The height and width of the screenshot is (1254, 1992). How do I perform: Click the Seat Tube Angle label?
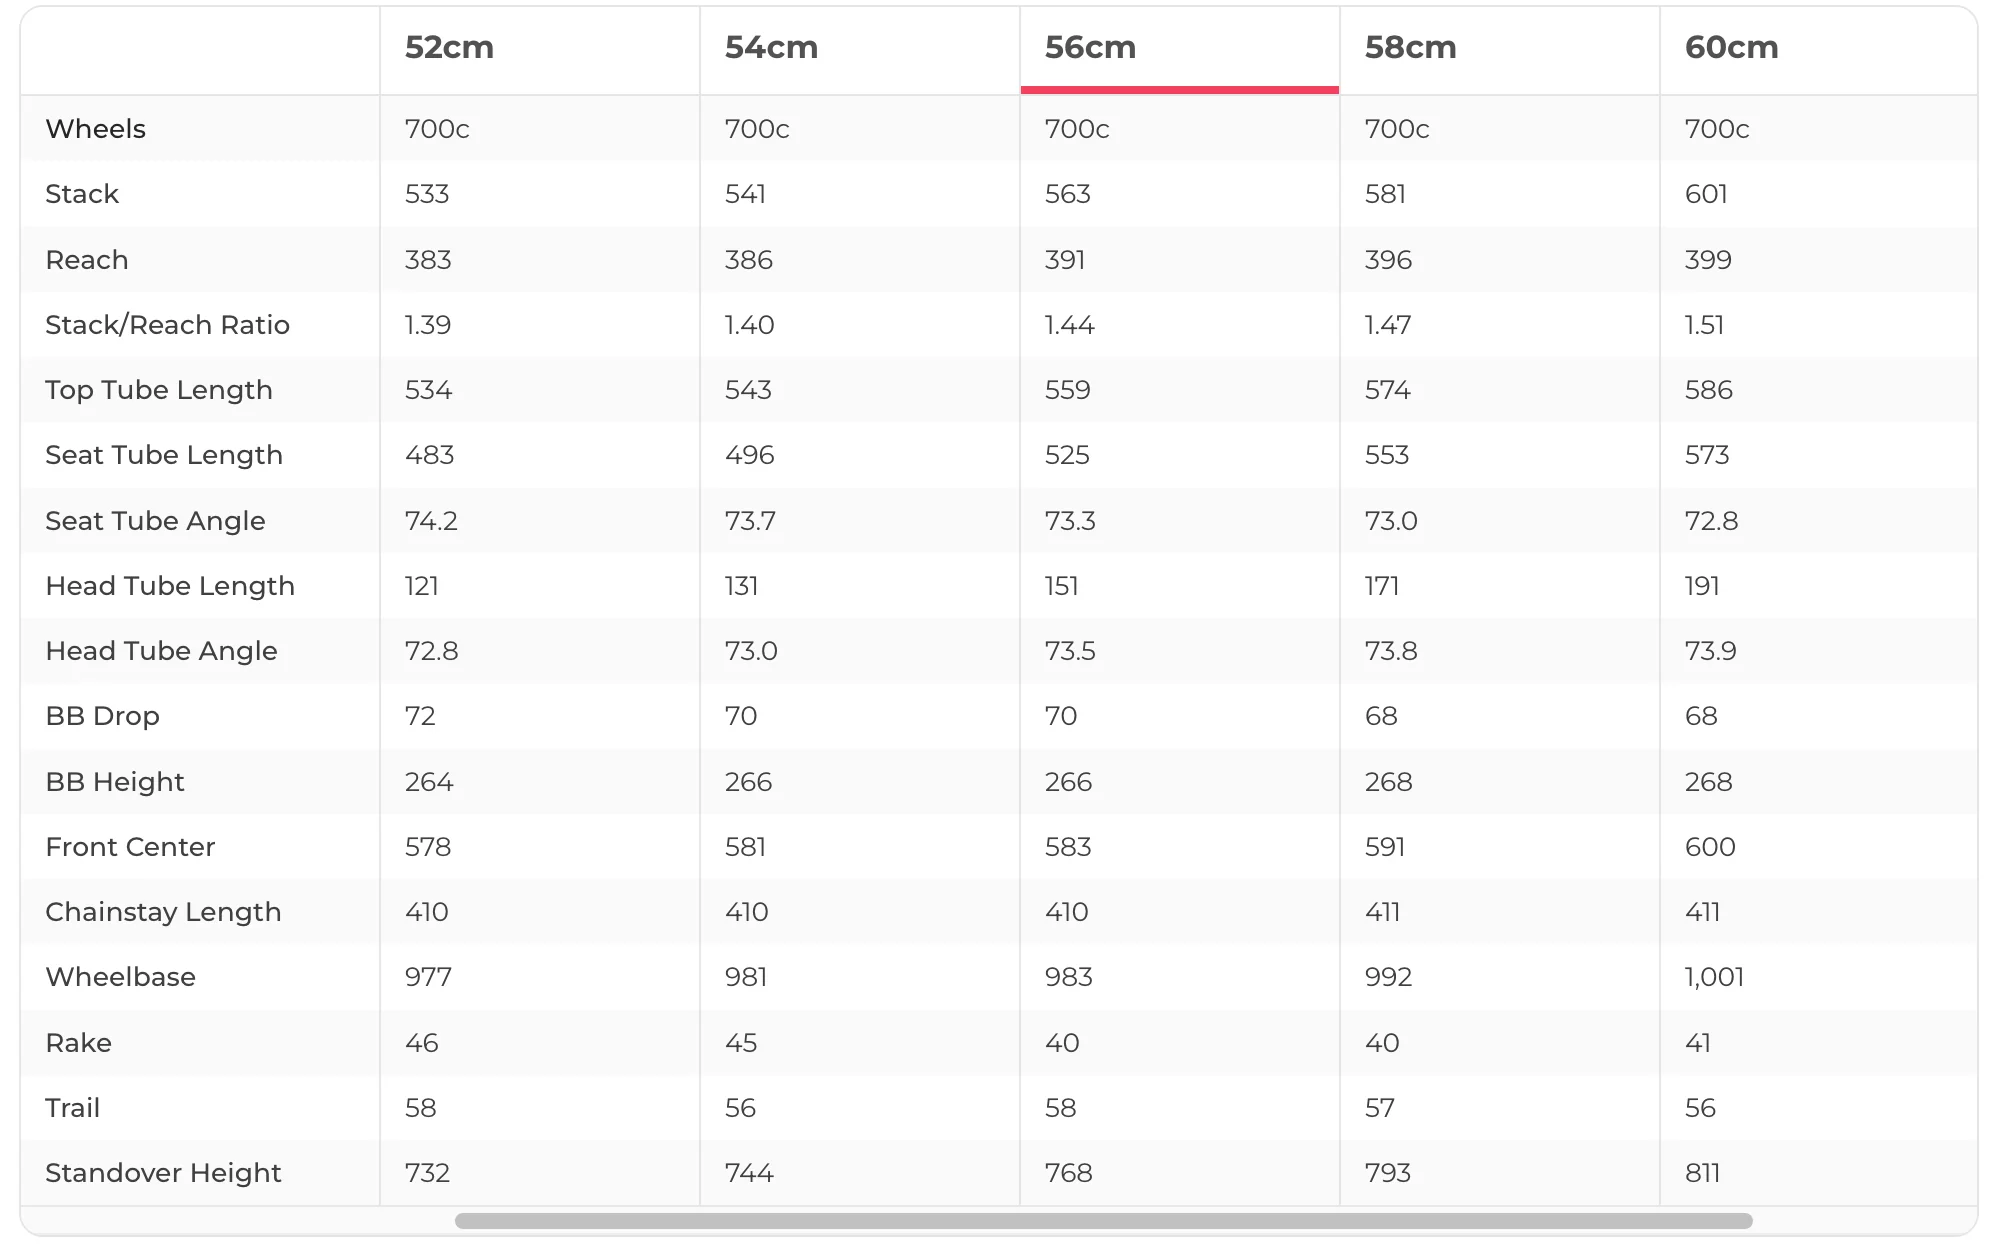pyautogui.click(x=155, y=521)
